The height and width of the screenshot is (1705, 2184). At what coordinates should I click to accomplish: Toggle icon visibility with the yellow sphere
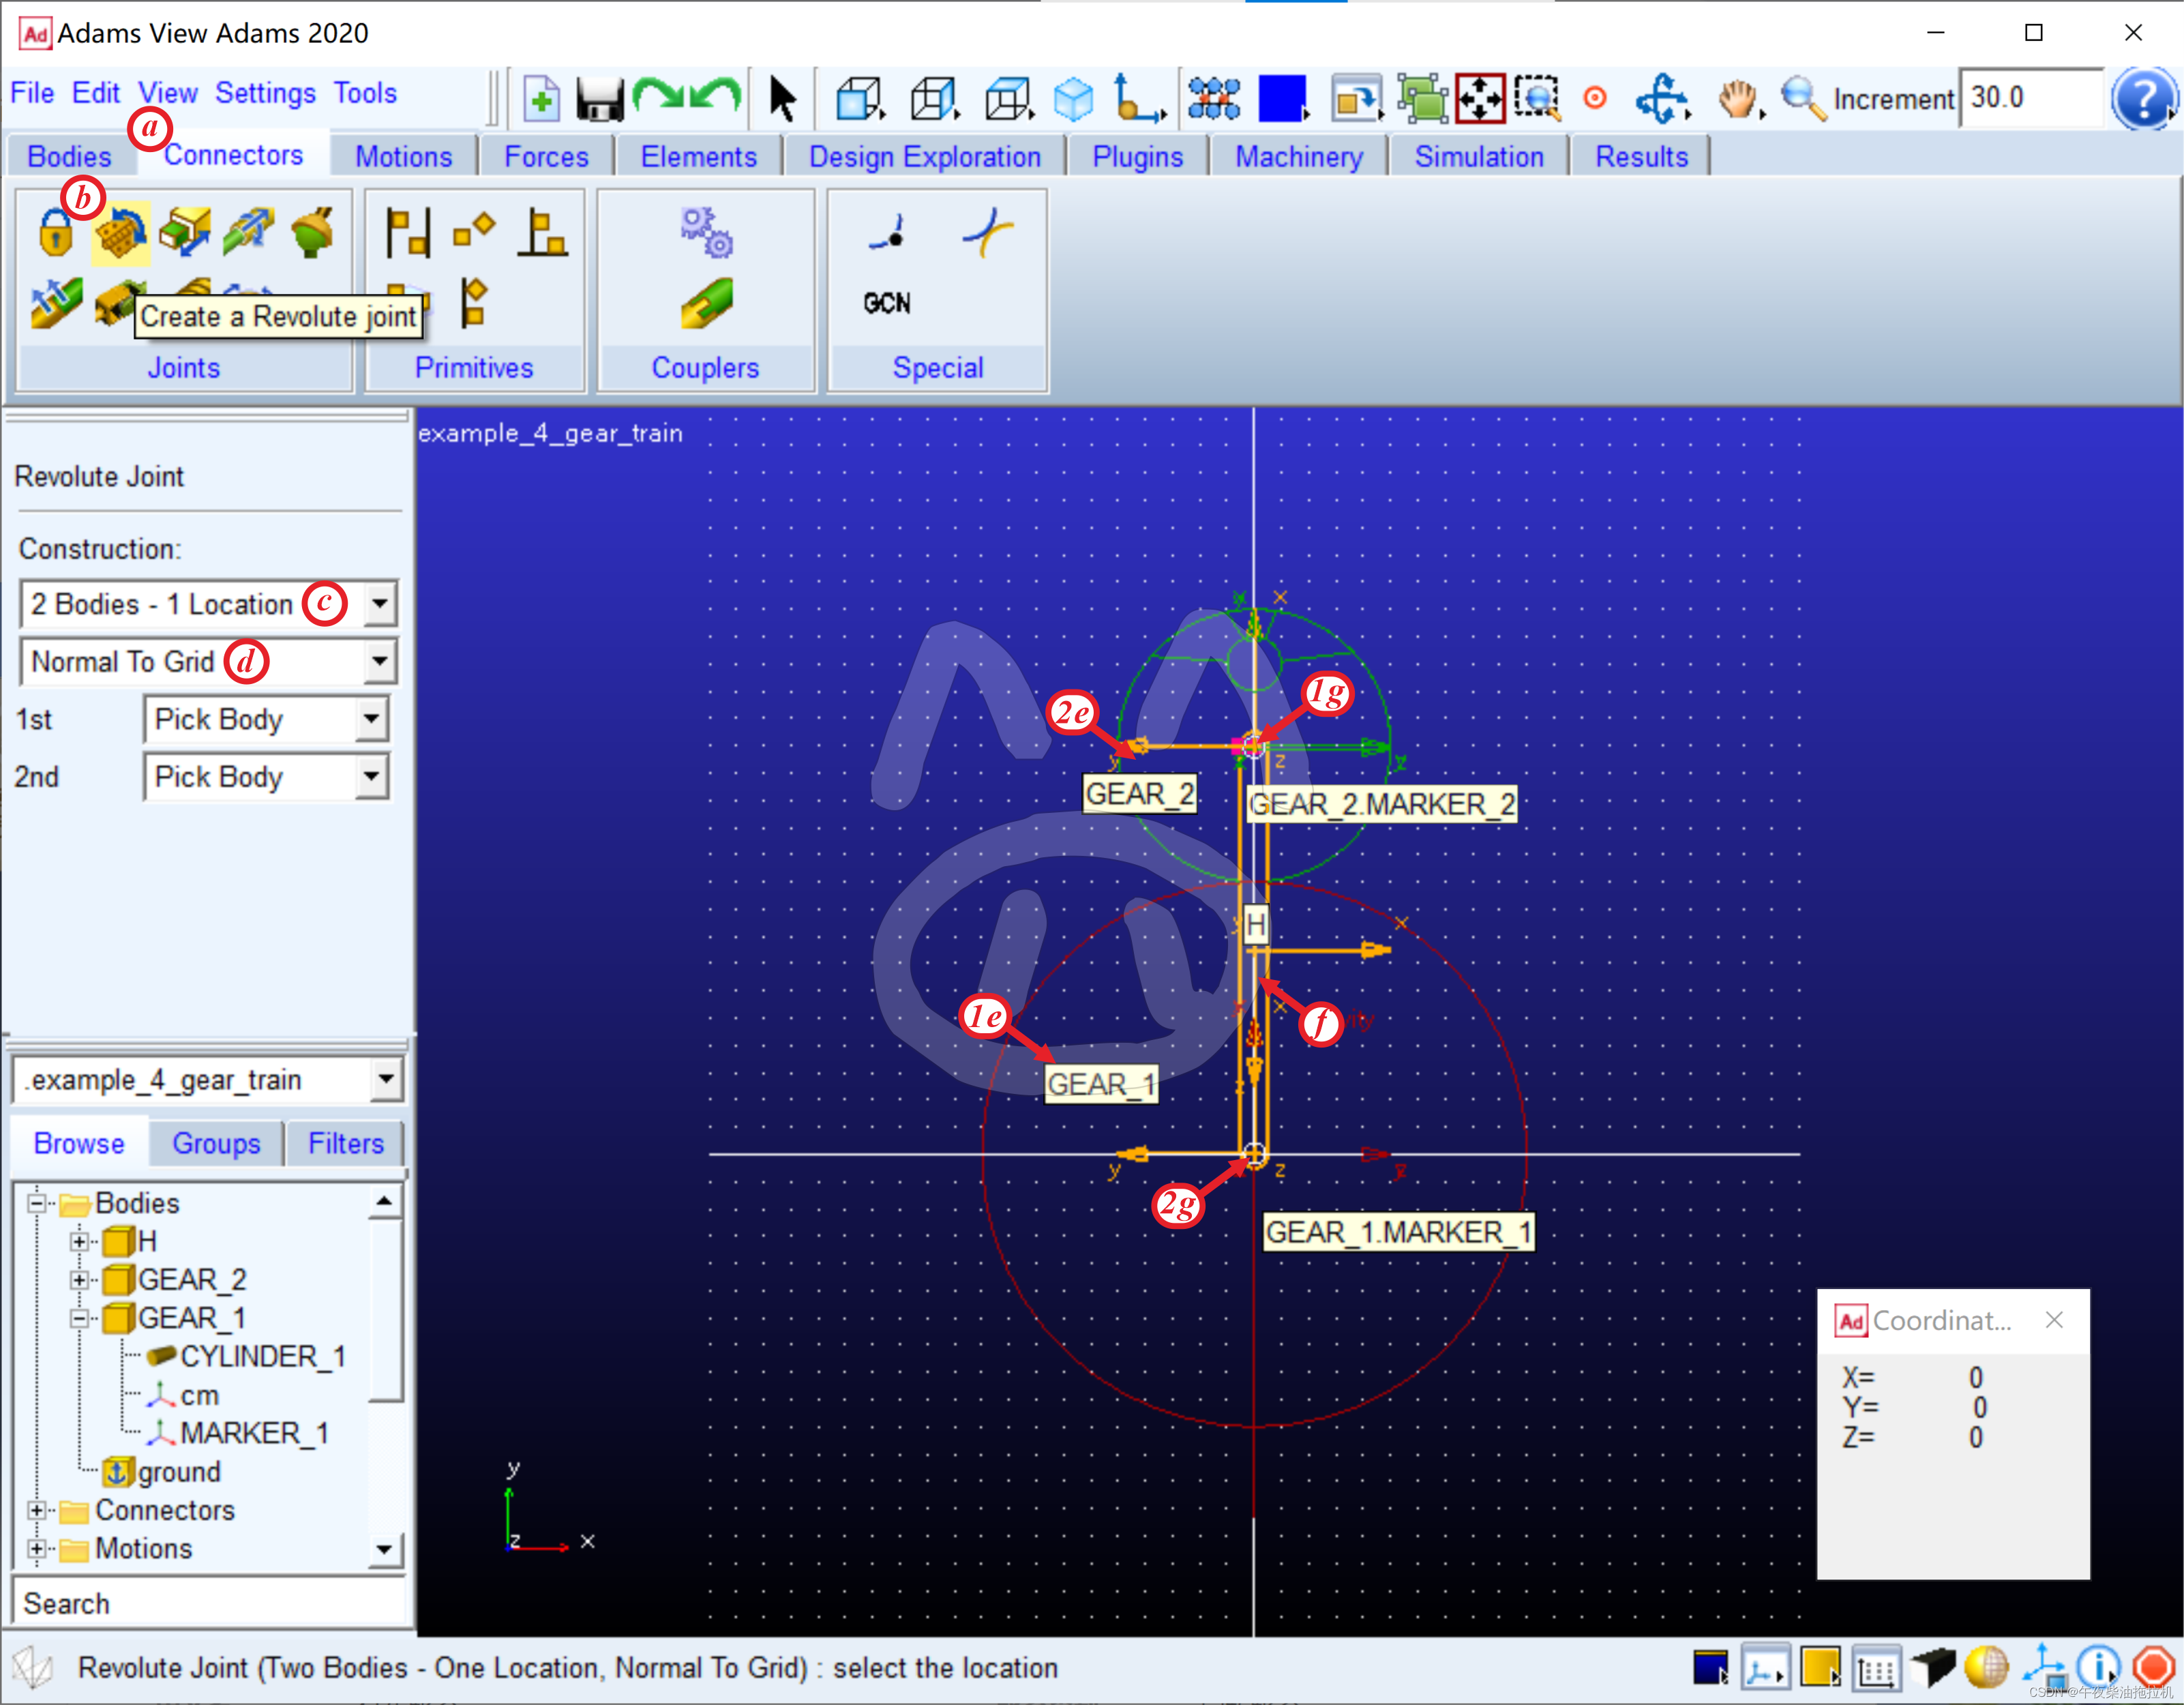tap(1986, 1668)
